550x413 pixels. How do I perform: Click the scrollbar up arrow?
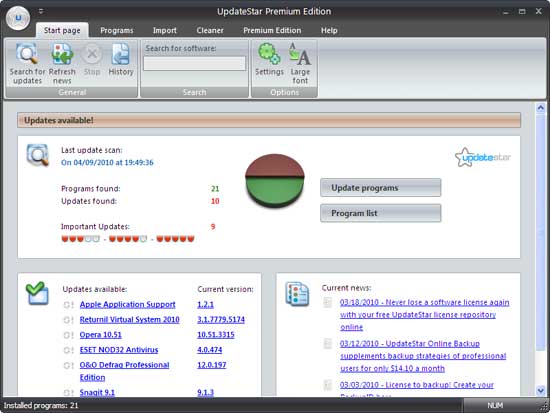pyautogui.click(x=541, y=108)
